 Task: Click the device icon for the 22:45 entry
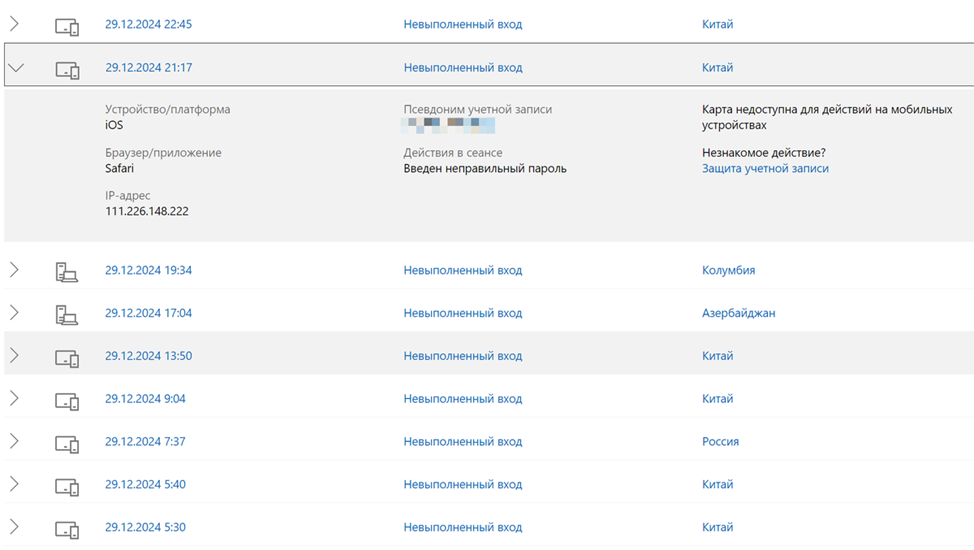tap(67, 26)
